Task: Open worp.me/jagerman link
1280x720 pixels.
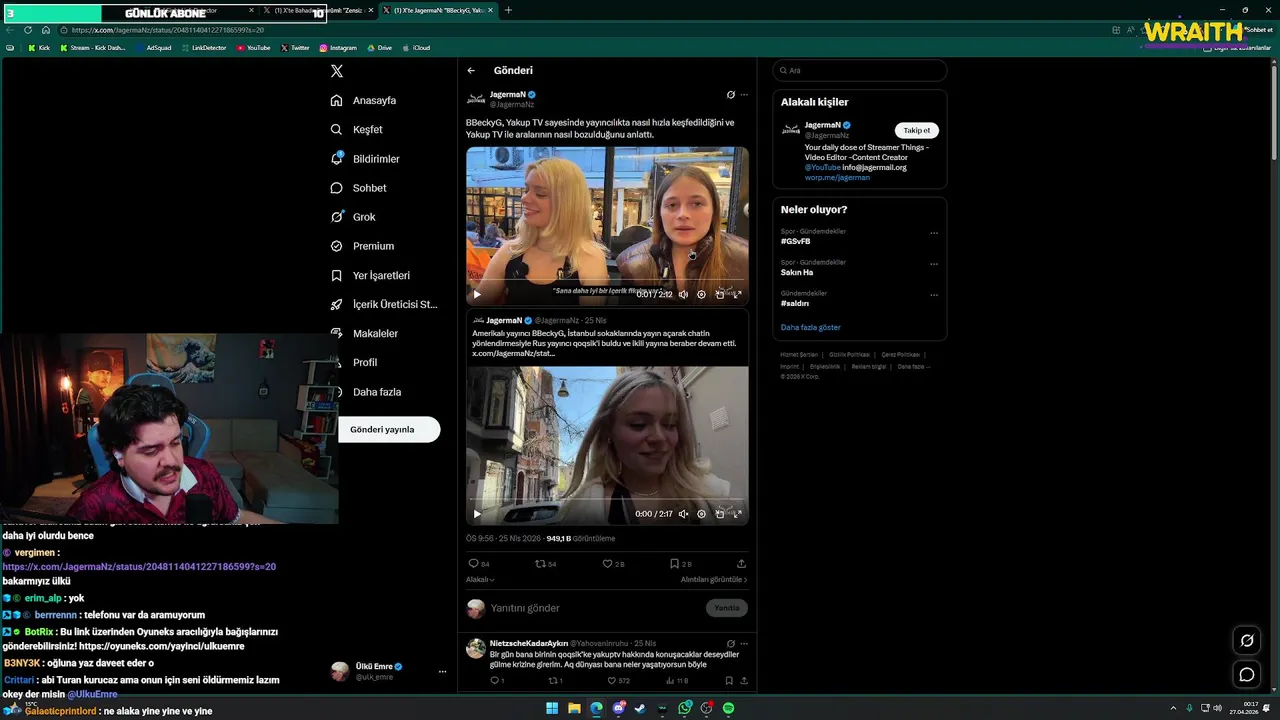Action: (837, 177)
